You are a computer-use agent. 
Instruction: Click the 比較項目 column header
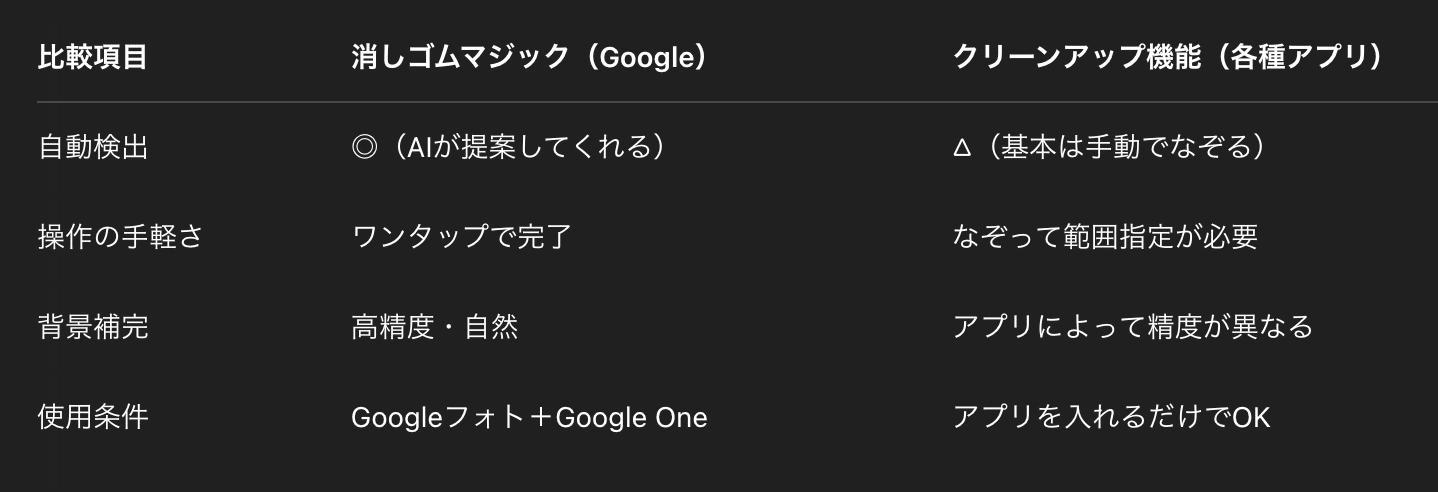(x=92, y=58)
